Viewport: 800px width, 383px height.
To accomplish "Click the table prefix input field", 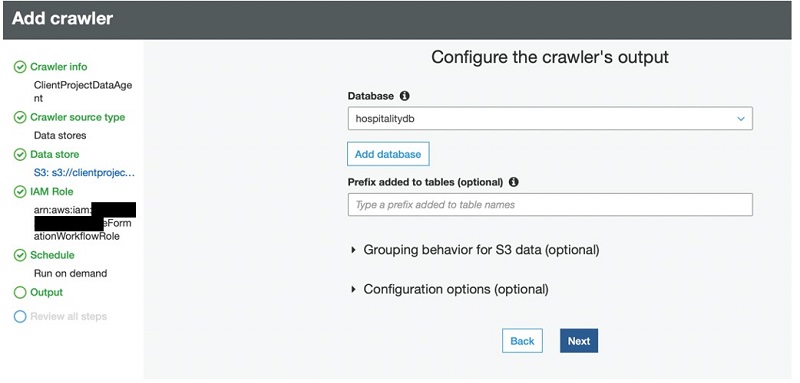I will 550,205.
